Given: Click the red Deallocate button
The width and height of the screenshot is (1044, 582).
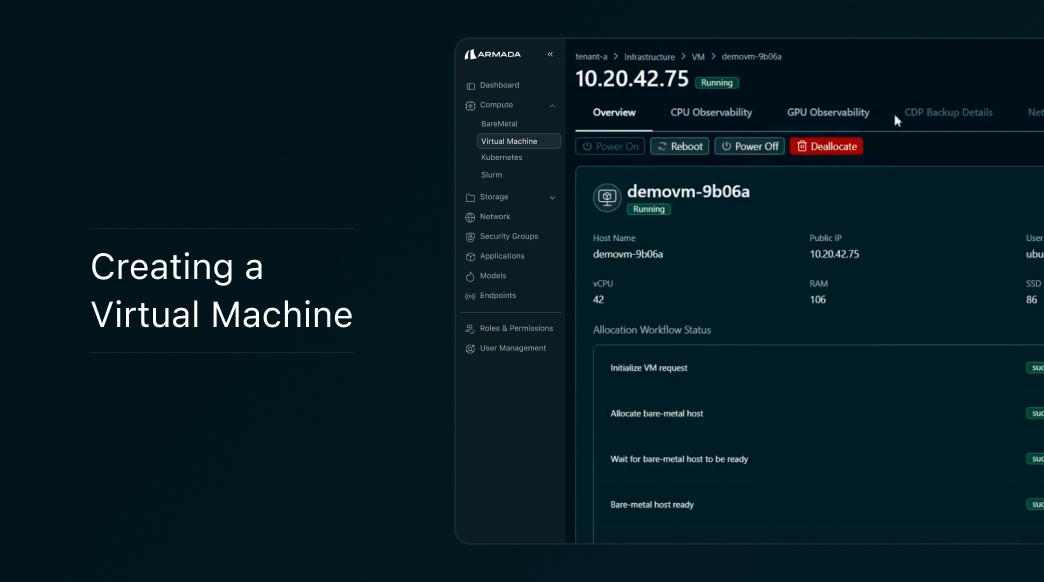Looking at the screenshot, I should [x=826, y=146].
